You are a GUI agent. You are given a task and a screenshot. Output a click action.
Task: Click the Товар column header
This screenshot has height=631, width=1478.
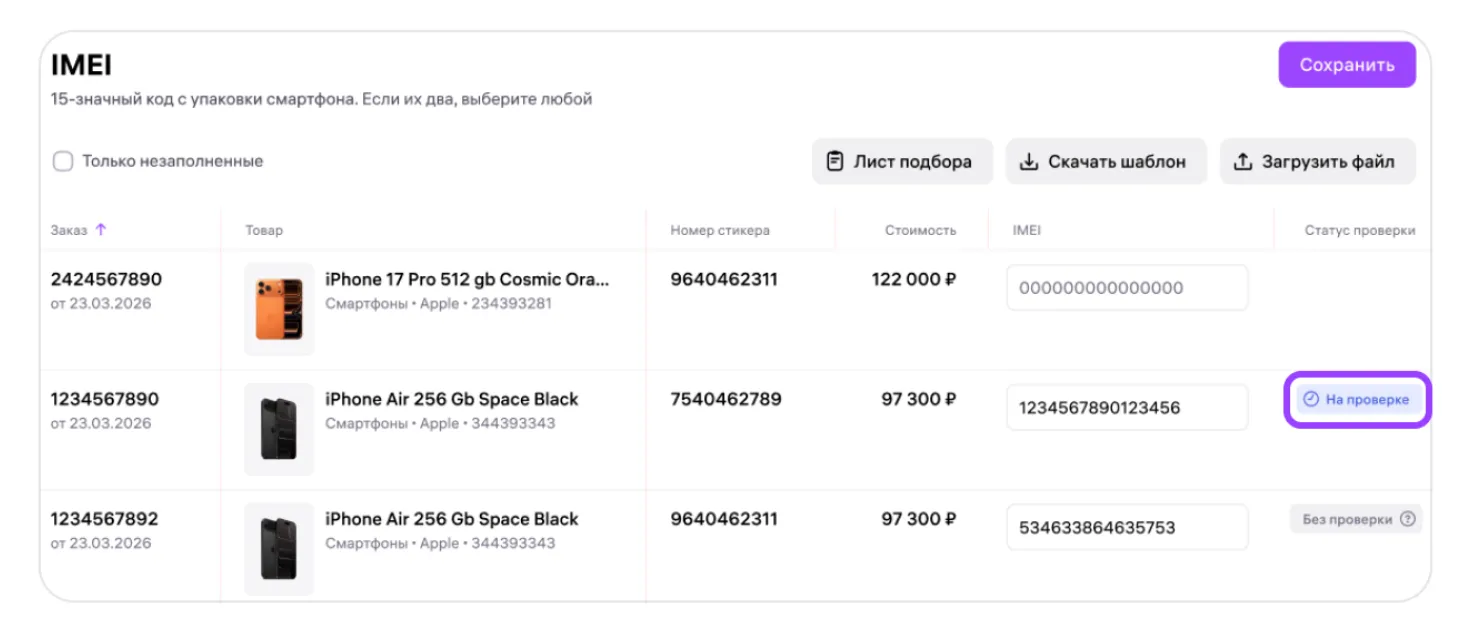click(264, 230)
